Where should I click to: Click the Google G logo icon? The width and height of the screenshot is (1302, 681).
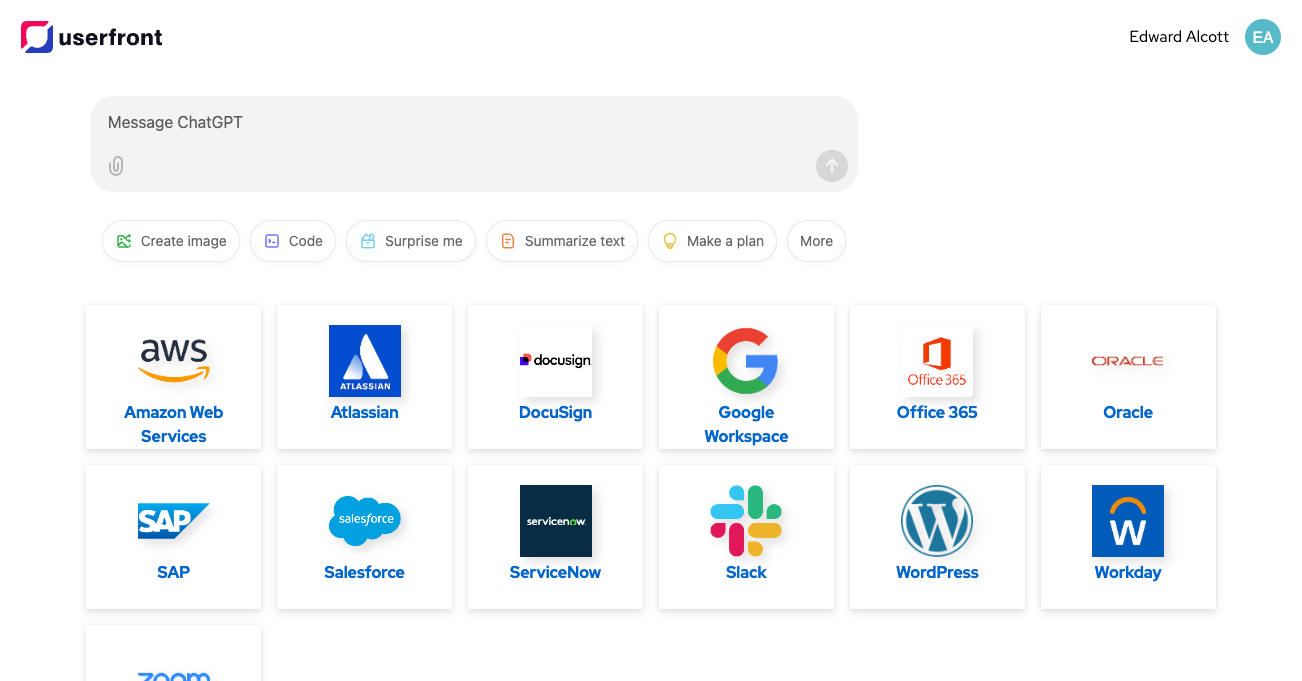tap(746, 361)
